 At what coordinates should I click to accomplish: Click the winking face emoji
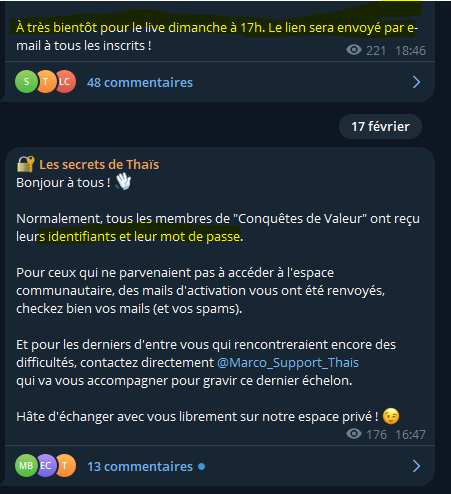391,416
